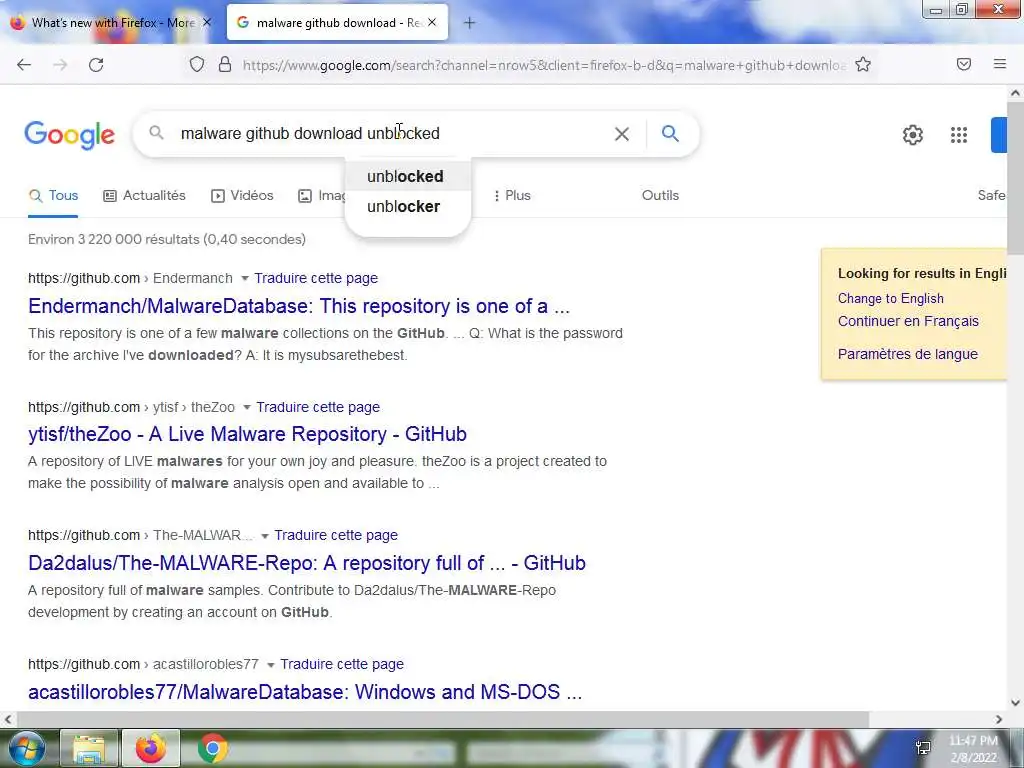Choose the 'unblocker' suggestion
1024x768 pixels.
point(408,206)
